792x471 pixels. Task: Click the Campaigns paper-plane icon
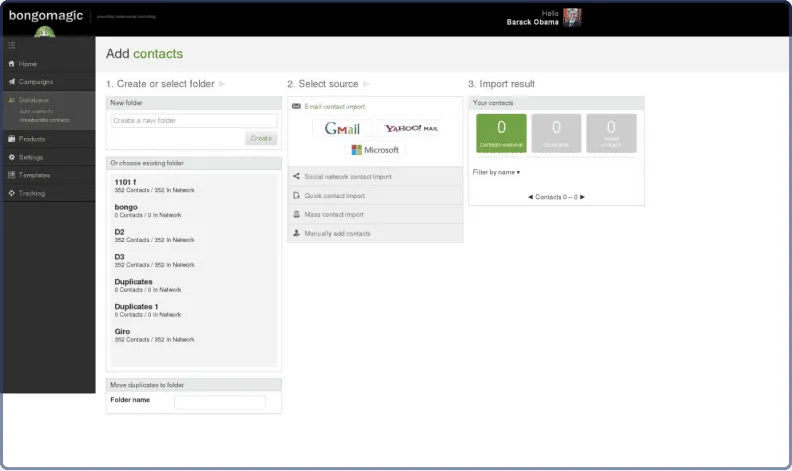click(12, 81)
